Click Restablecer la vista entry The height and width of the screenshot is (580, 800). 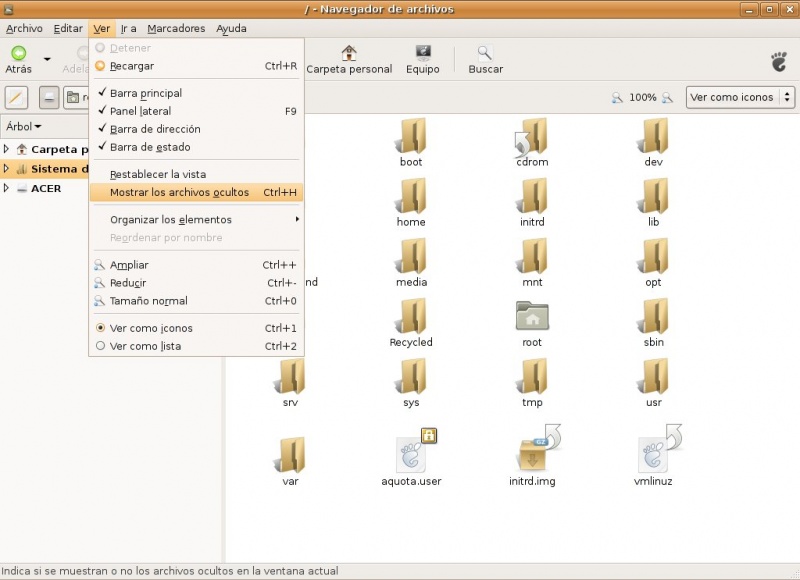coord(158,174)
